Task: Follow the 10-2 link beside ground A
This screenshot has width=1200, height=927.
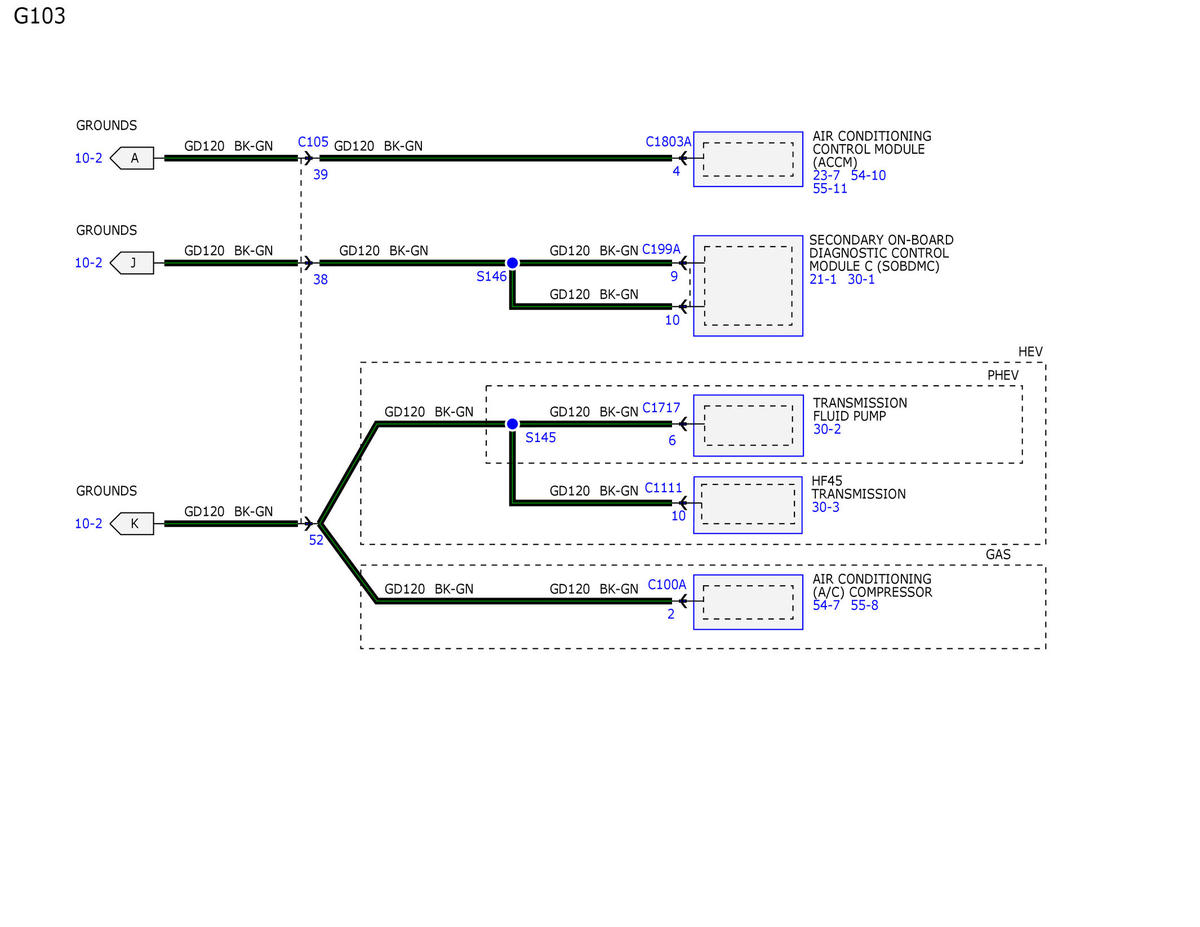Action: [88, 158]
